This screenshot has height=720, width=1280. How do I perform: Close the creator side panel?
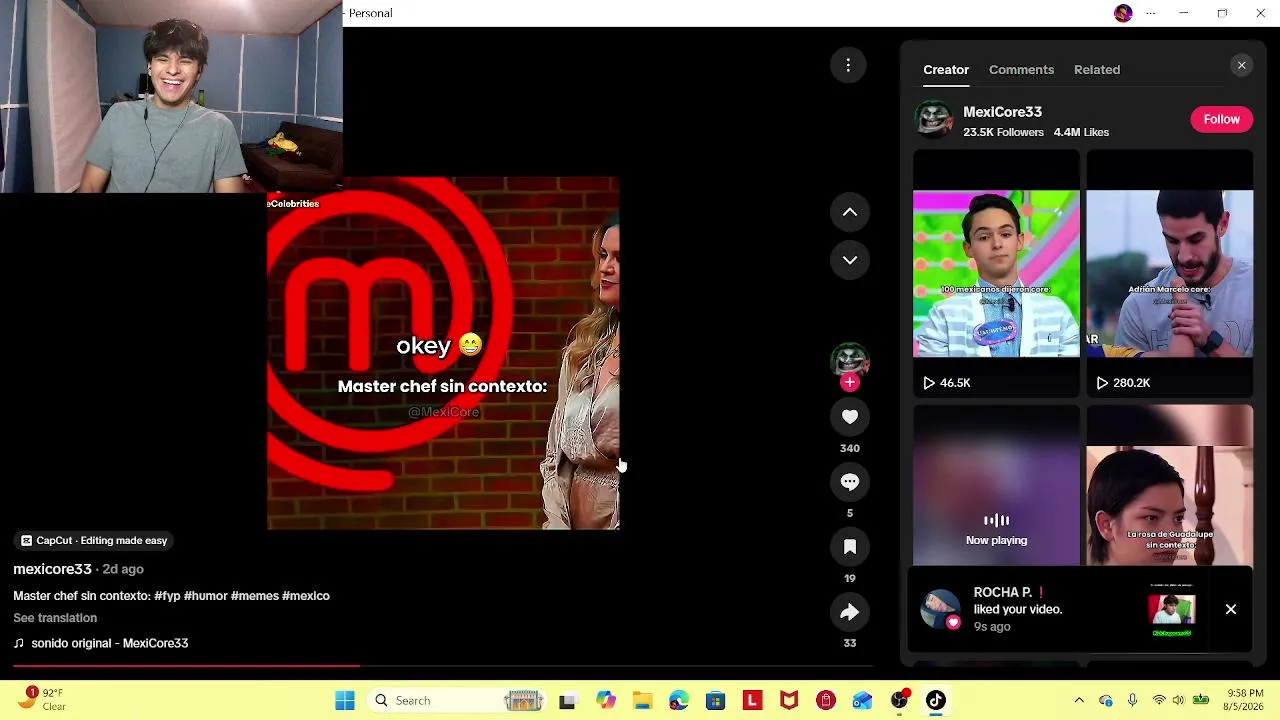pos(1241,66)
